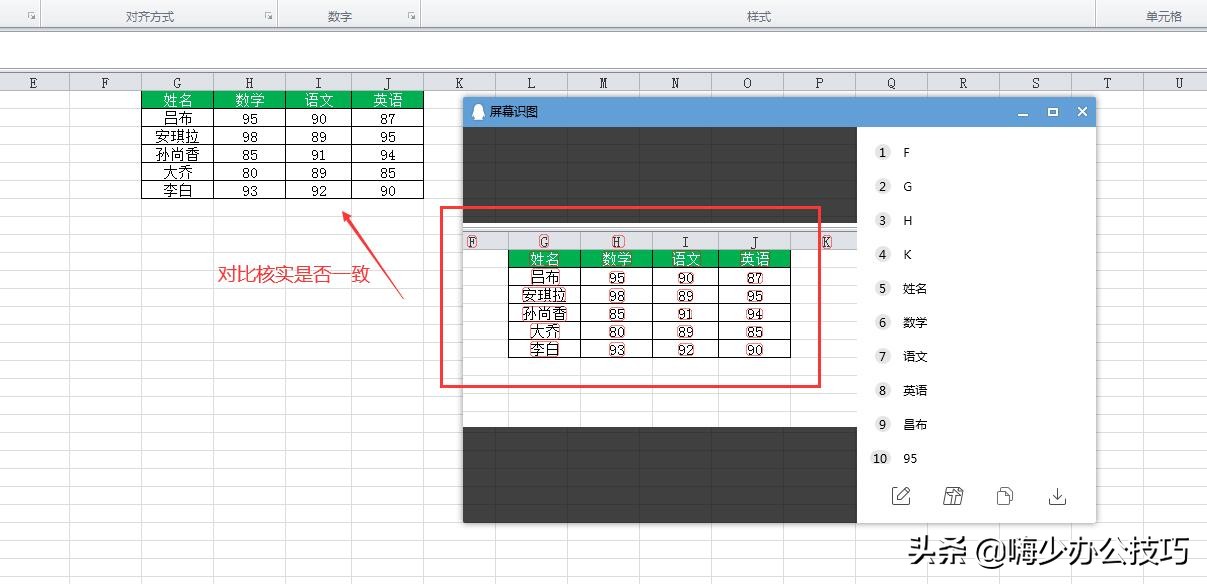Click recognized 安琪拉 text in 屏幕识图 preview
Screen dimensions: 1207x584
point(544,295)
